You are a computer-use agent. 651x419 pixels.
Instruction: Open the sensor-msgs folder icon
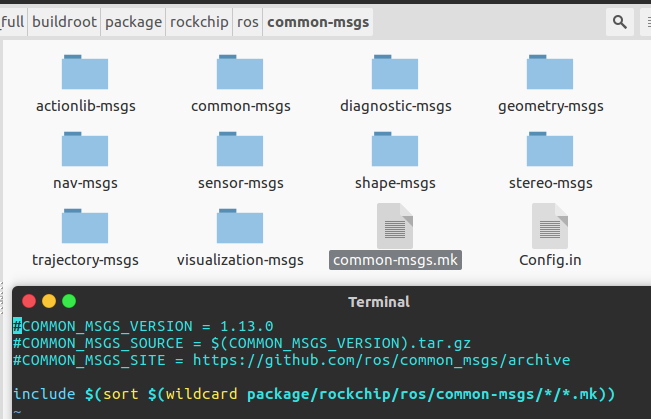pos(240,149)
